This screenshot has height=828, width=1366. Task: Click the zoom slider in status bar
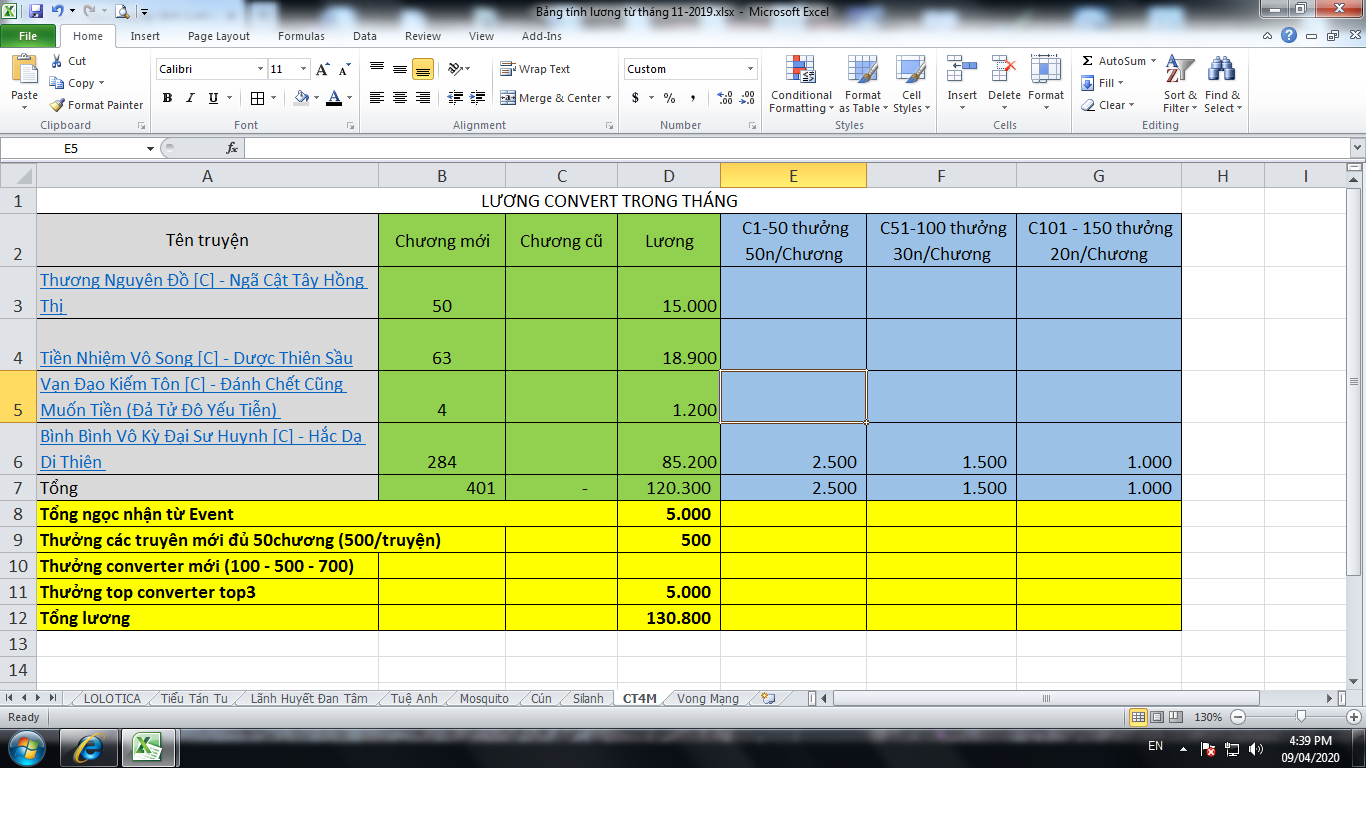[1300, 717]
